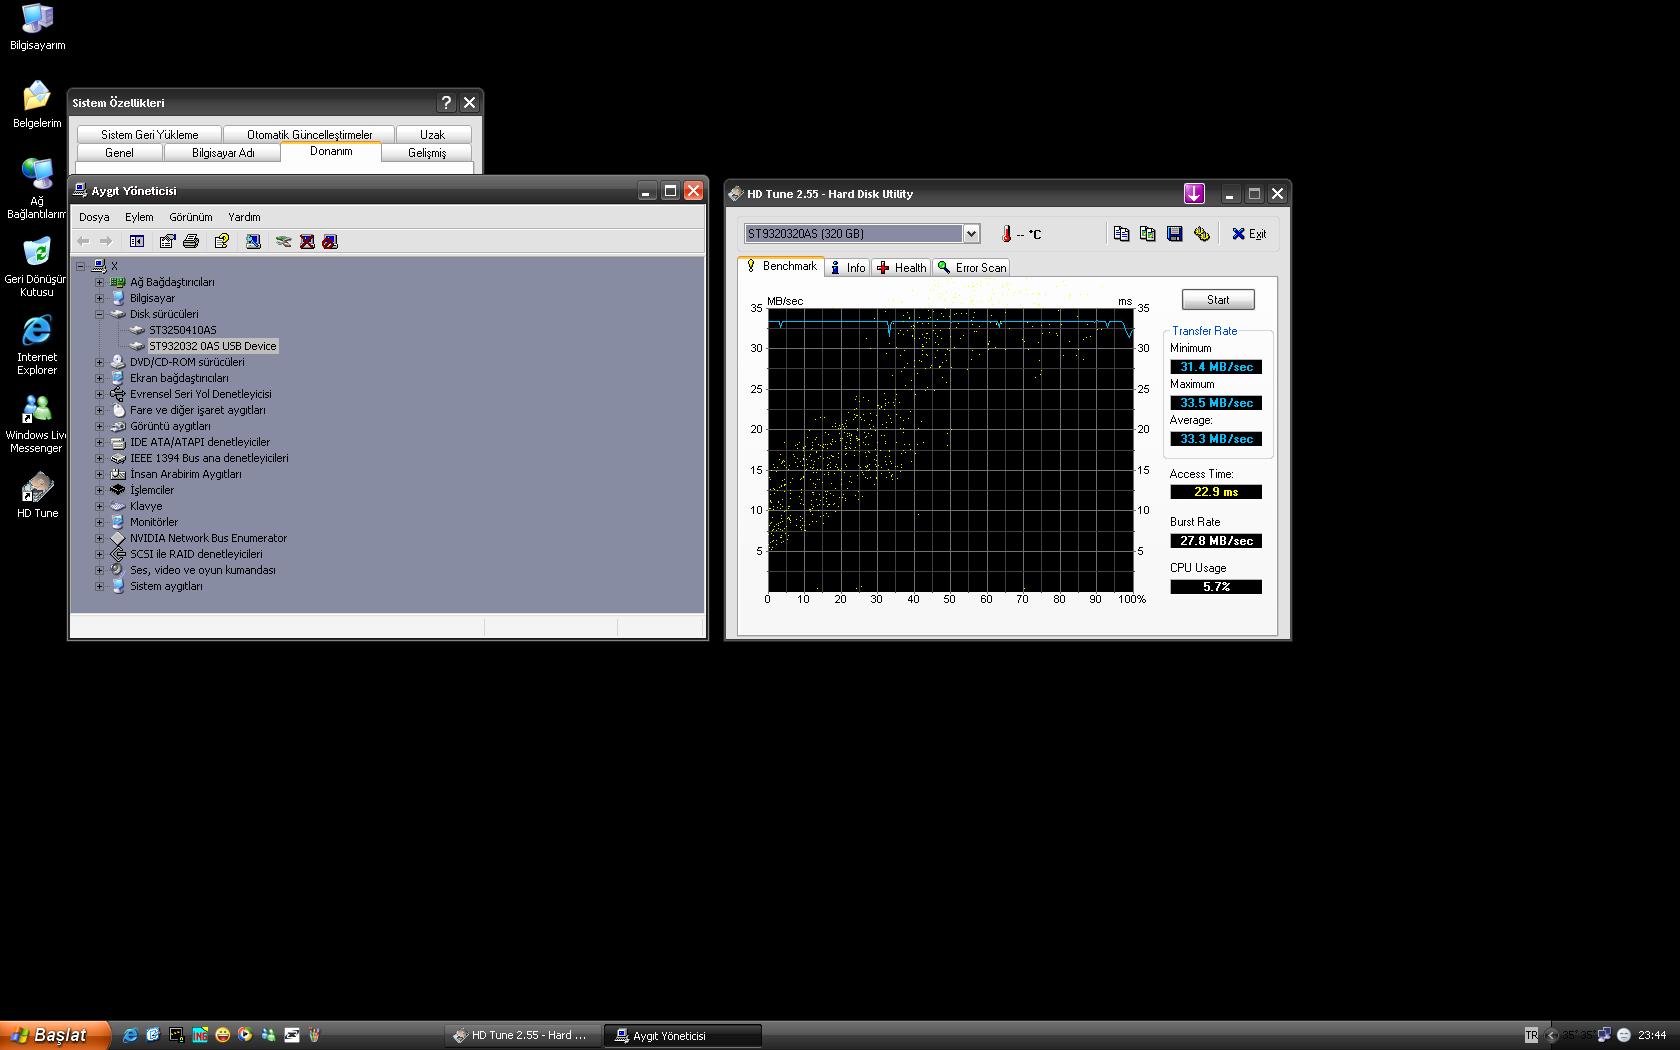
Task: Switch to the Error Scan tab
Action: [x=972, y=268]
